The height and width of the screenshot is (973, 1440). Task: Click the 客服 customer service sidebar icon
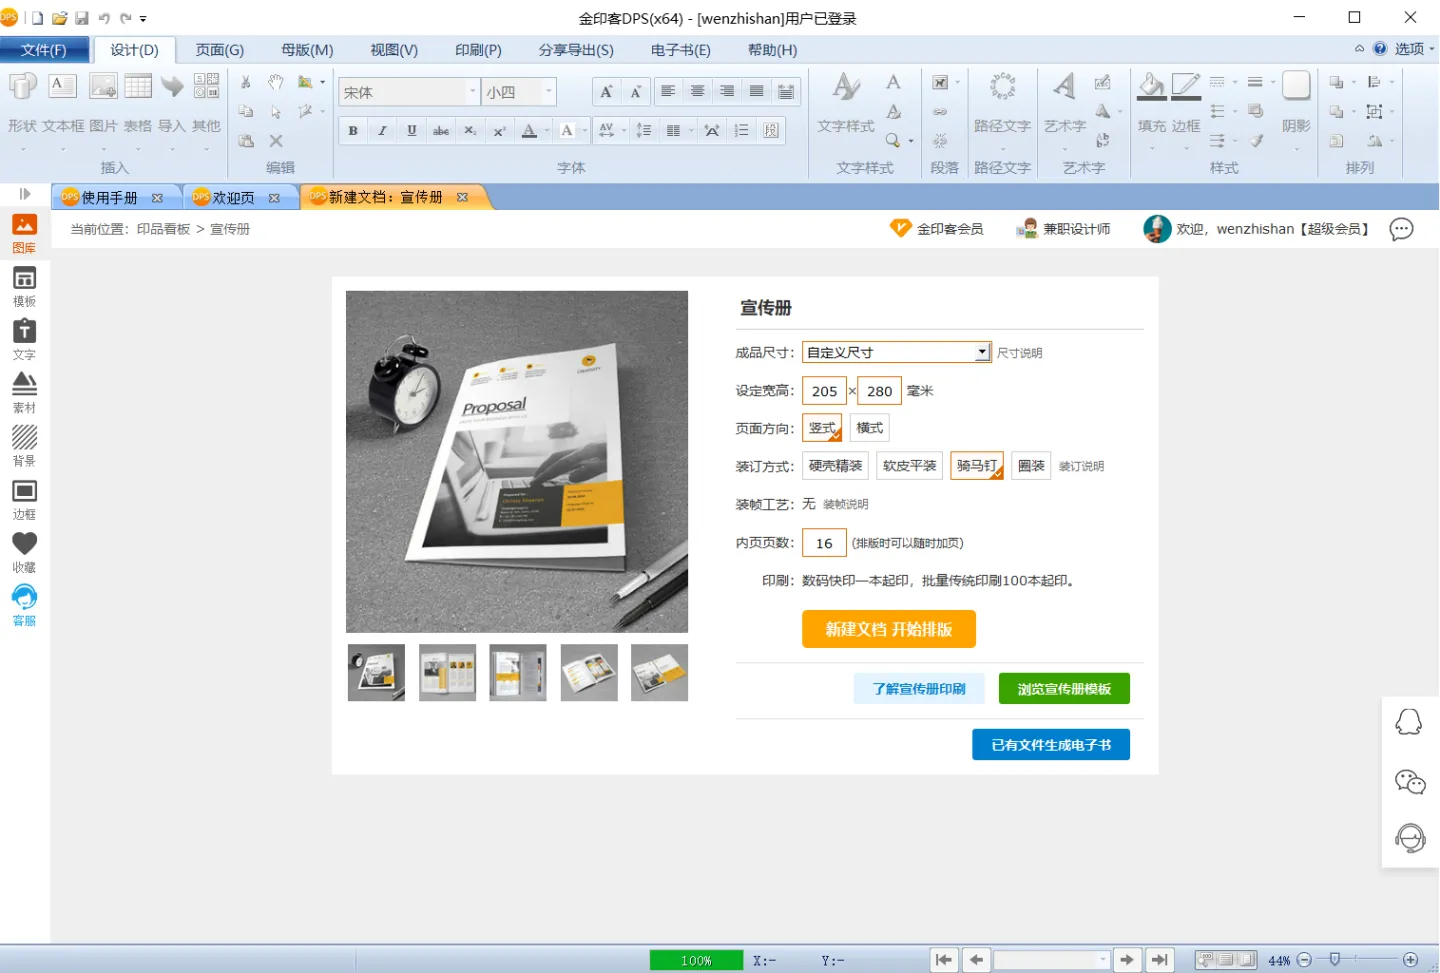(x=24, y=604)
